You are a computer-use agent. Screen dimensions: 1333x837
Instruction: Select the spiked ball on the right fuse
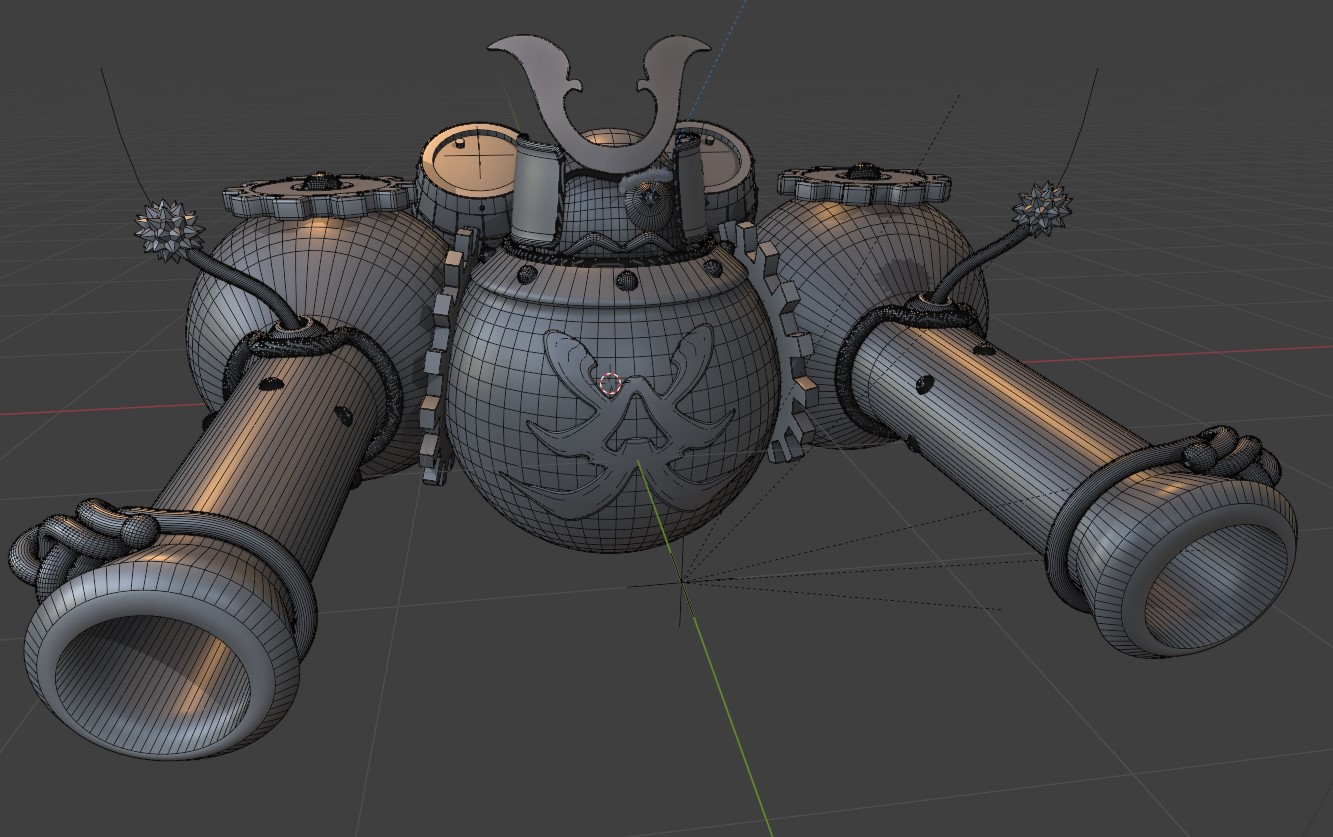[x=1042, y=207]
